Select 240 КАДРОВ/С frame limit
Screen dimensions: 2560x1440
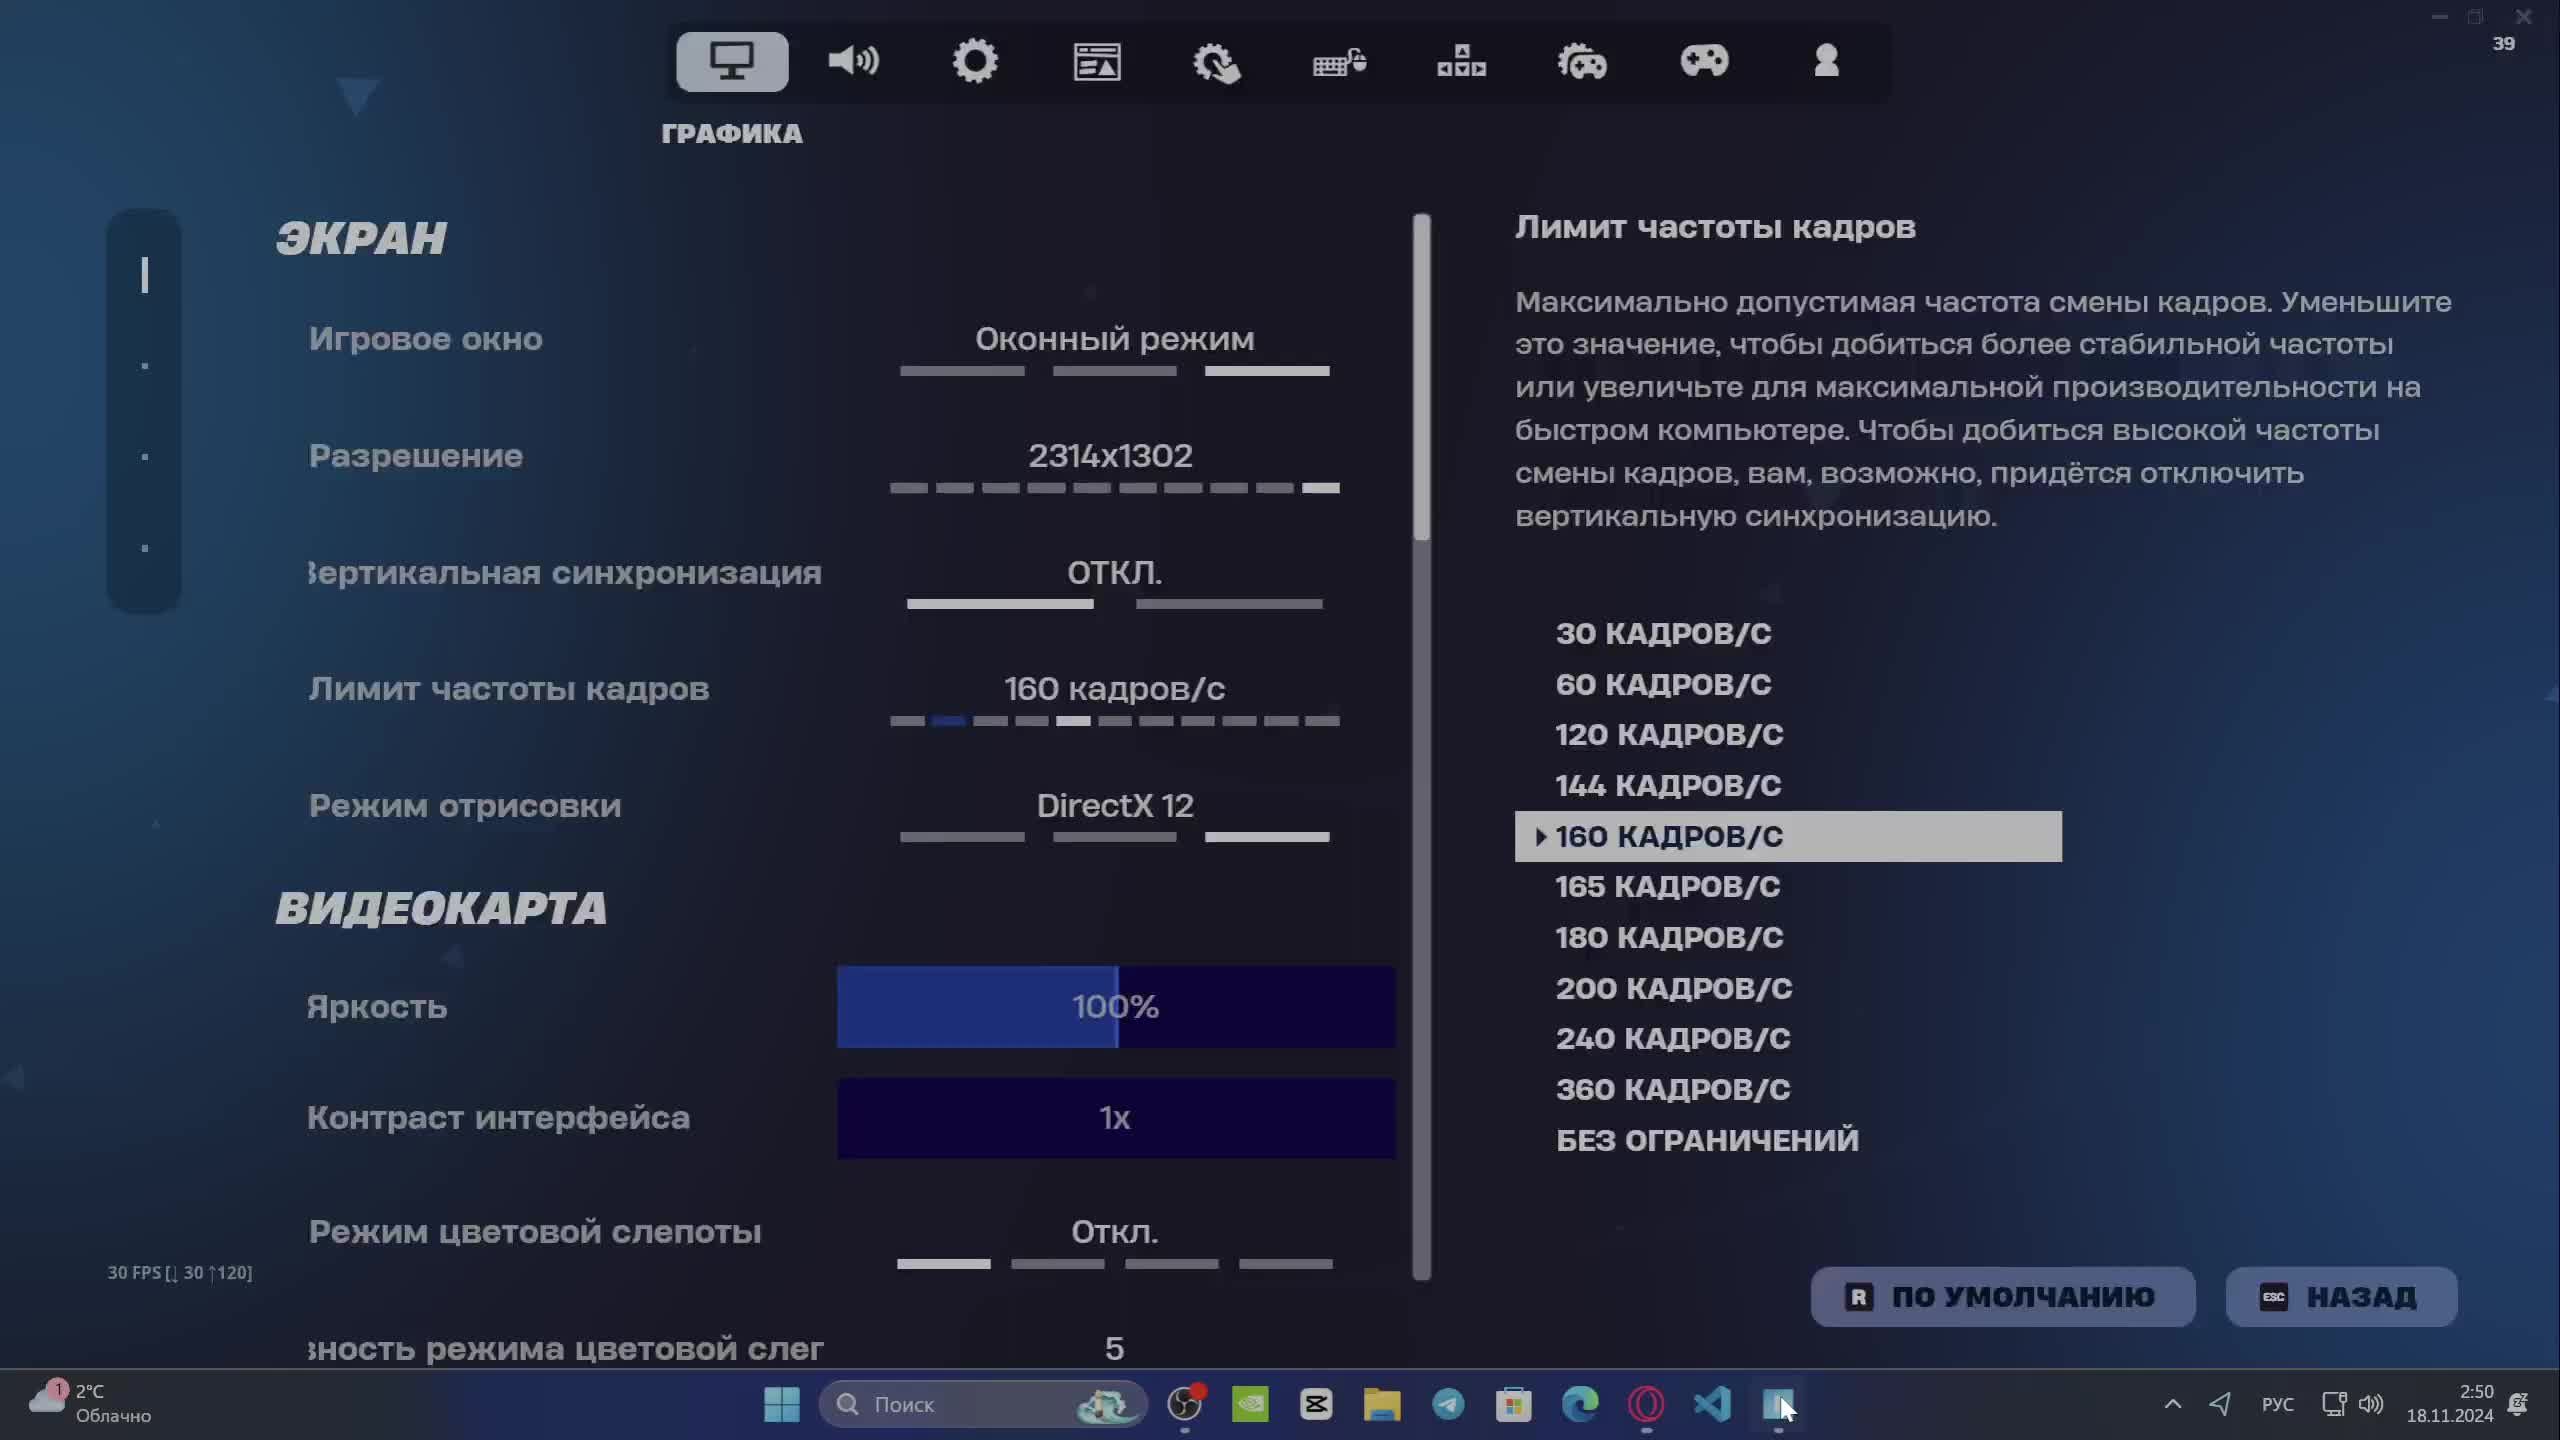(1673, 1038)
